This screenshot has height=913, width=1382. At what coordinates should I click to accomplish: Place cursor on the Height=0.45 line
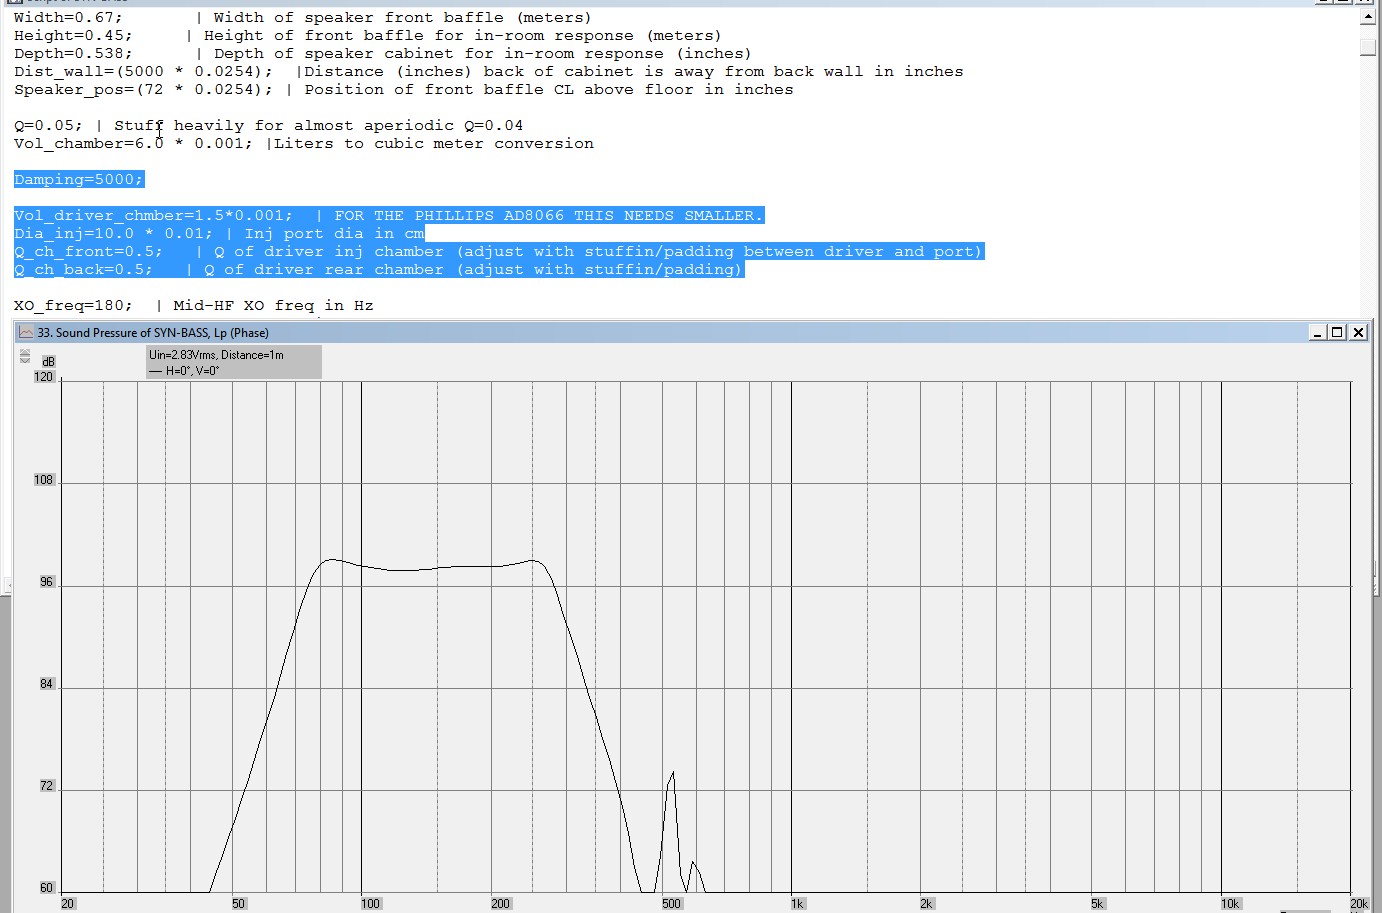point(367,36)
